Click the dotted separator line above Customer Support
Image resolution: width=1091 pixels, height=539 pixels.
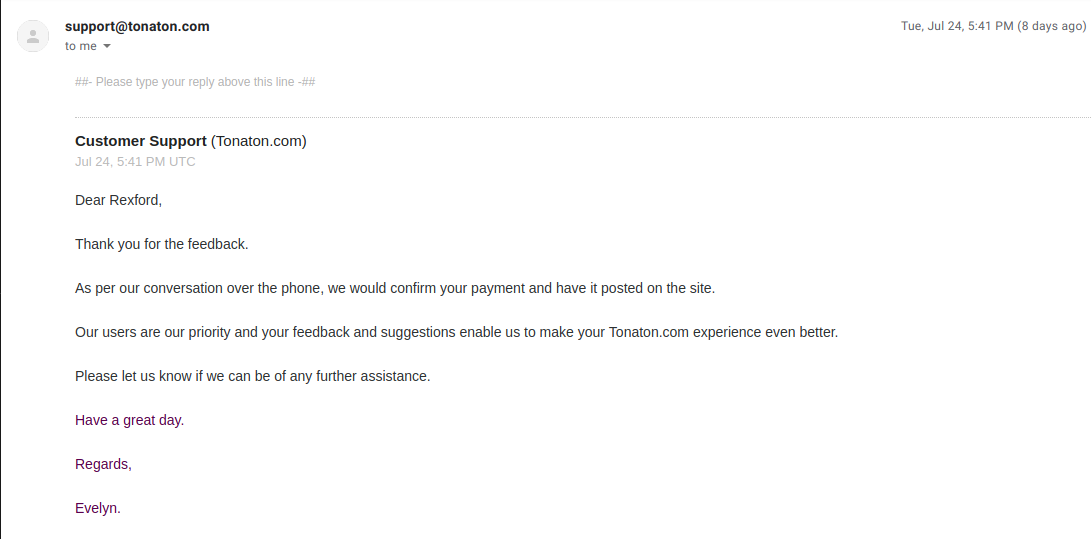click(580, 118)
